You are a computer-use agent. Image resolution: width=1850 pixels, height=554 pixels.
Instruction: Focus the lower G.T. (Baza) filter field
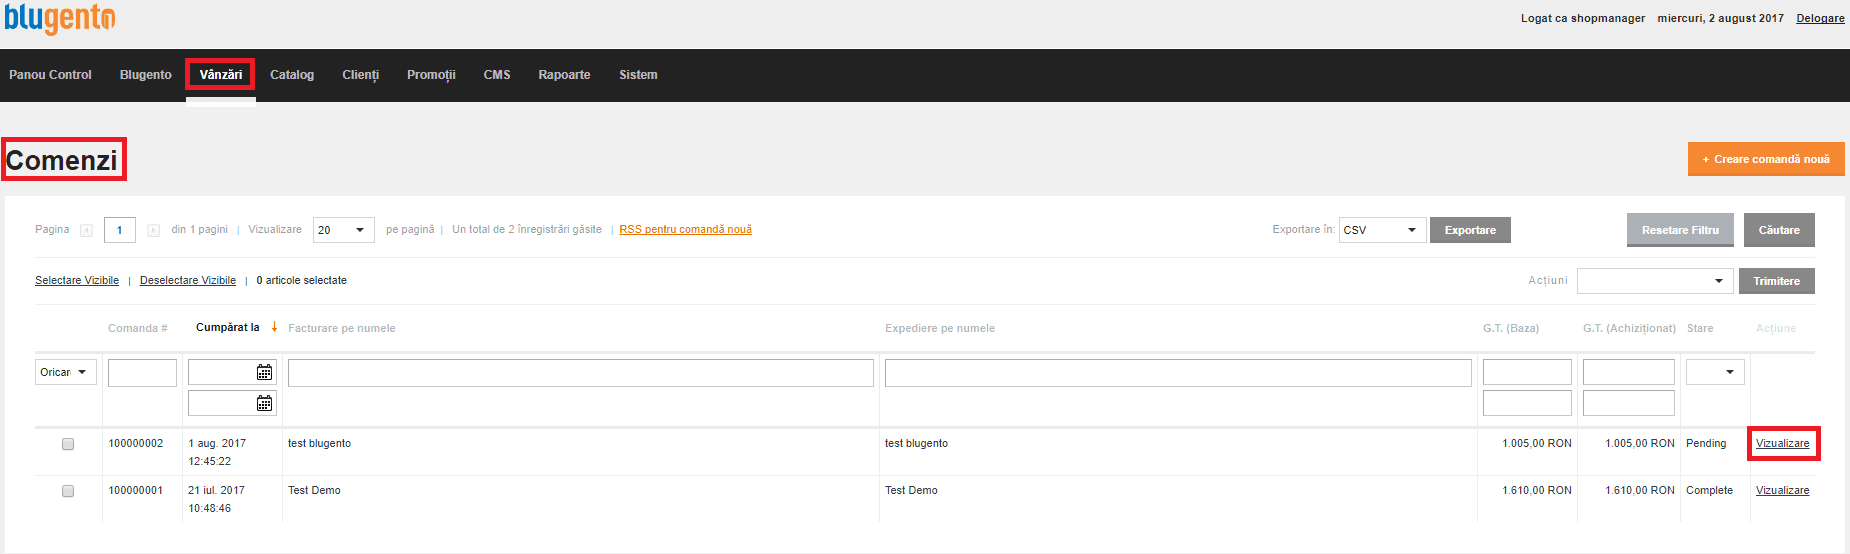(x=1527, y=403)
